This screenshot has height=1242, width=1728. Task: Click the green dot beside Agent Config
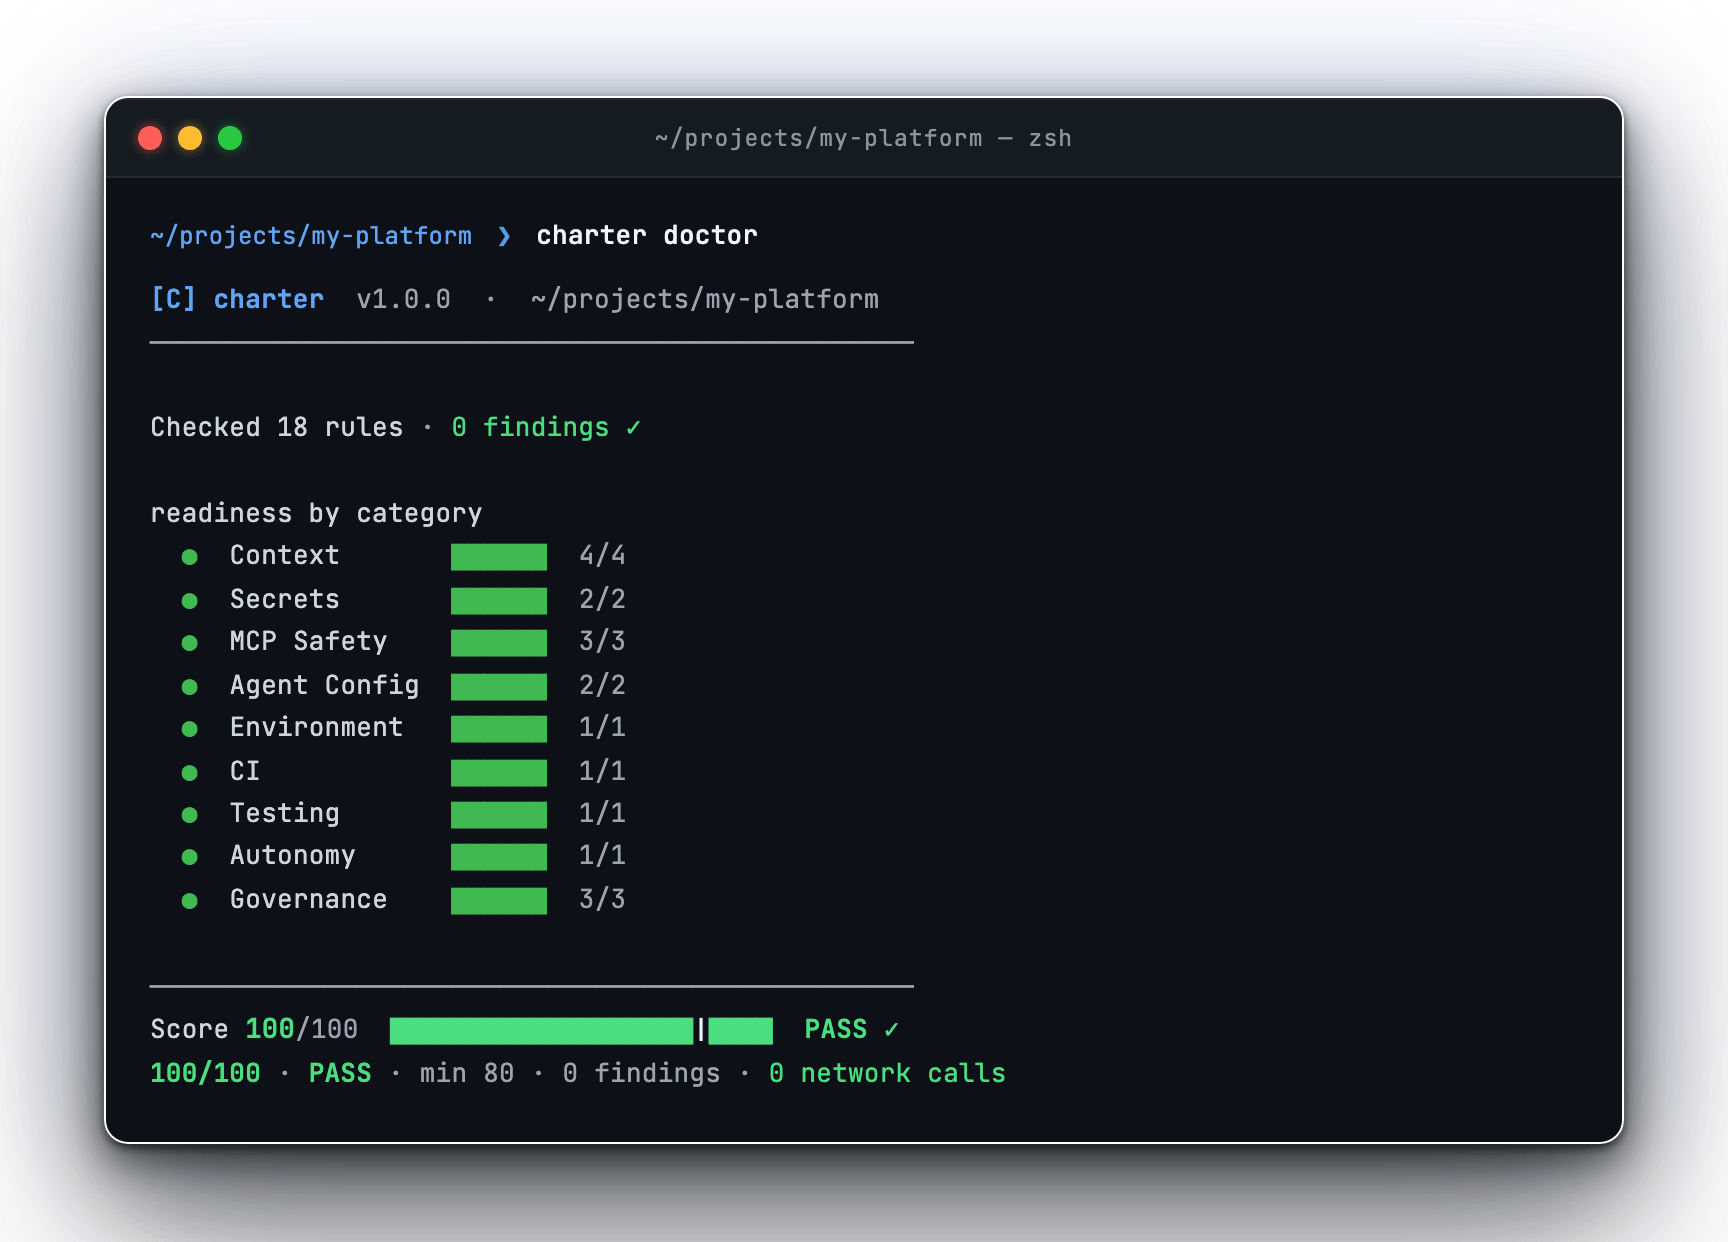[189, 687]
